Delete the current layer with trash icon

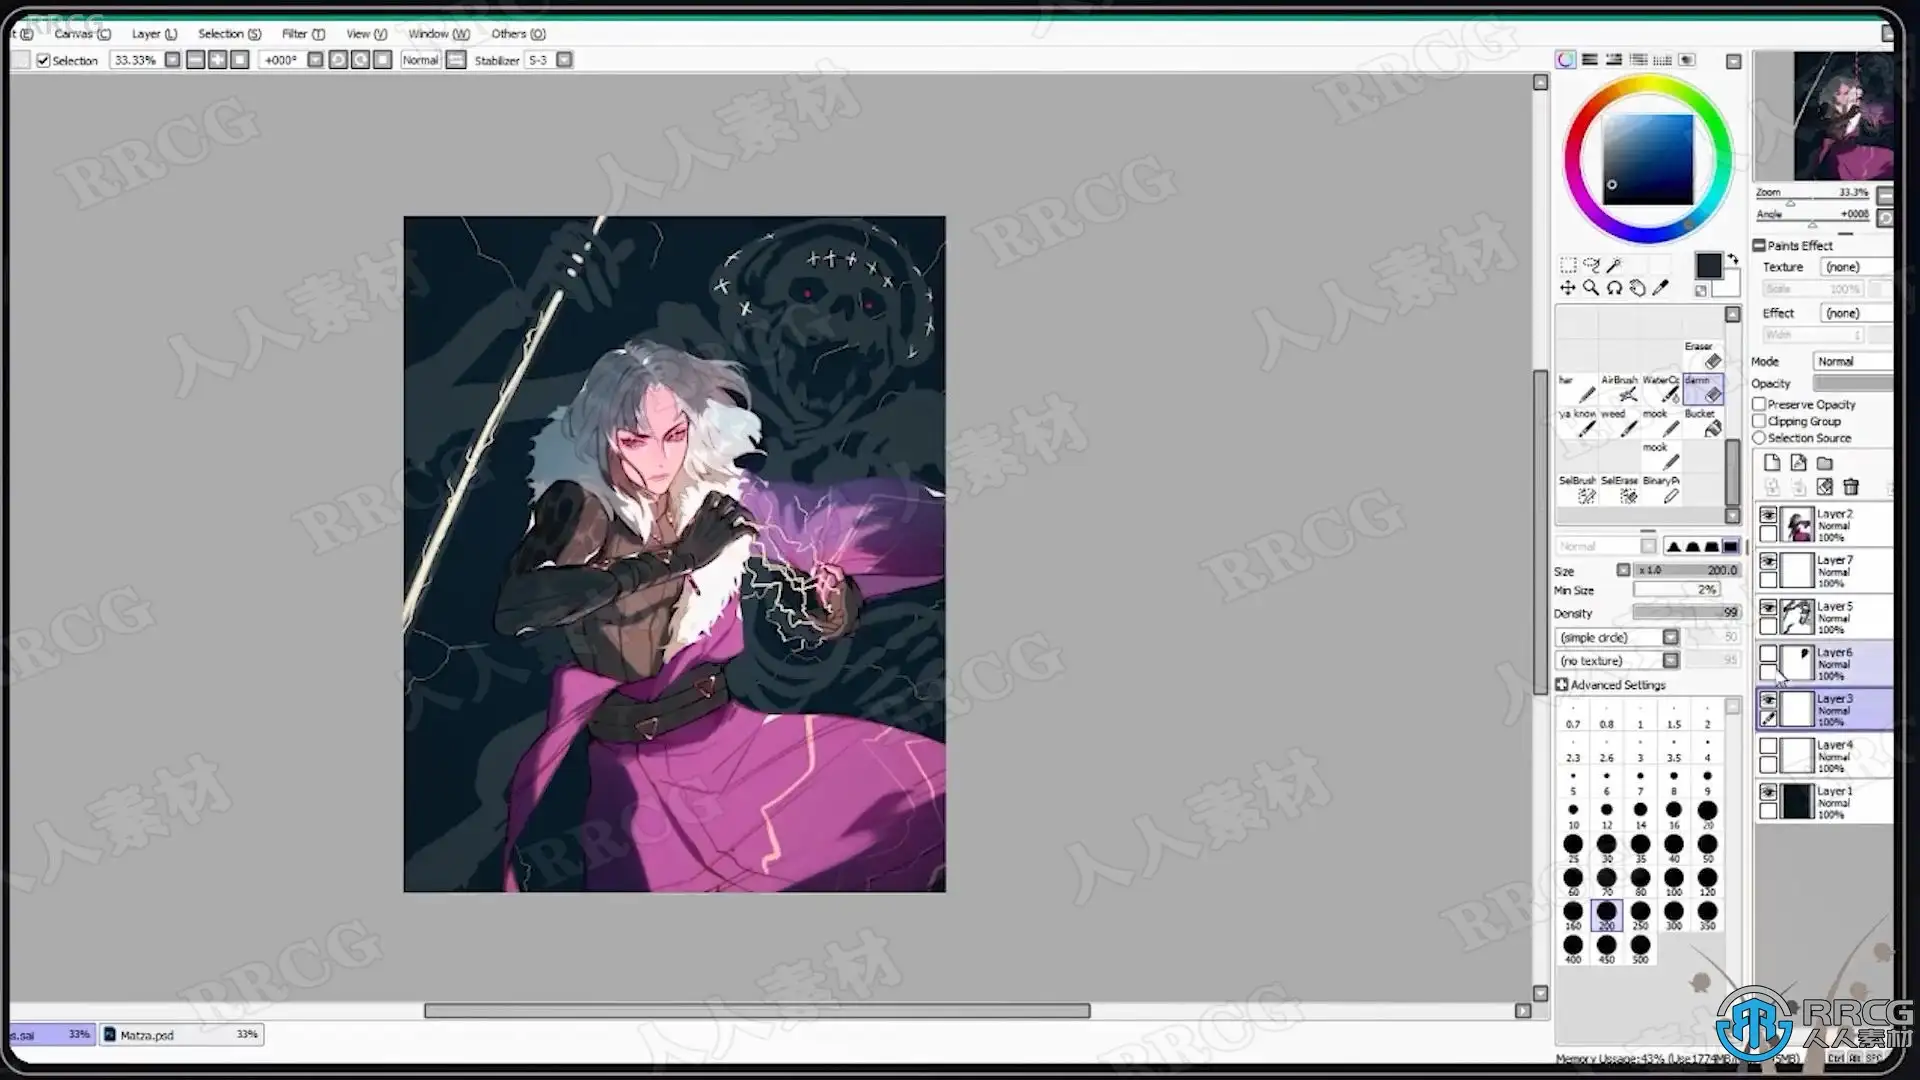point(1851,487)
